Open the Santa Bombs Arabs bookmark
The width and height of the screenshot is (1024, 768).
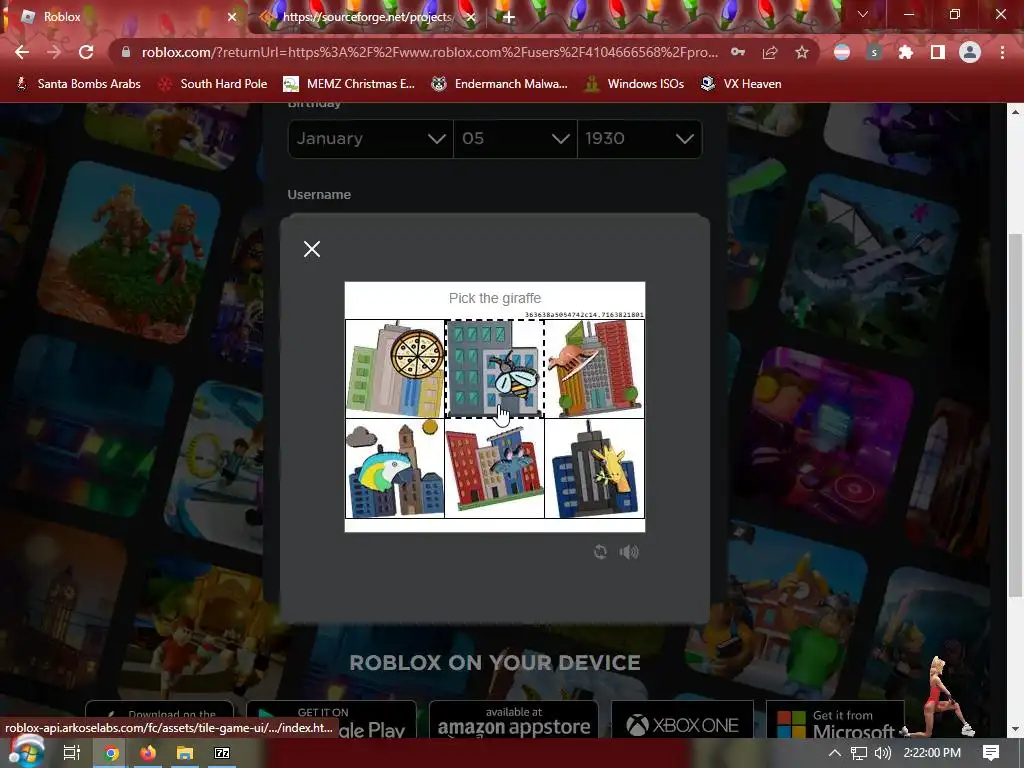78,84
